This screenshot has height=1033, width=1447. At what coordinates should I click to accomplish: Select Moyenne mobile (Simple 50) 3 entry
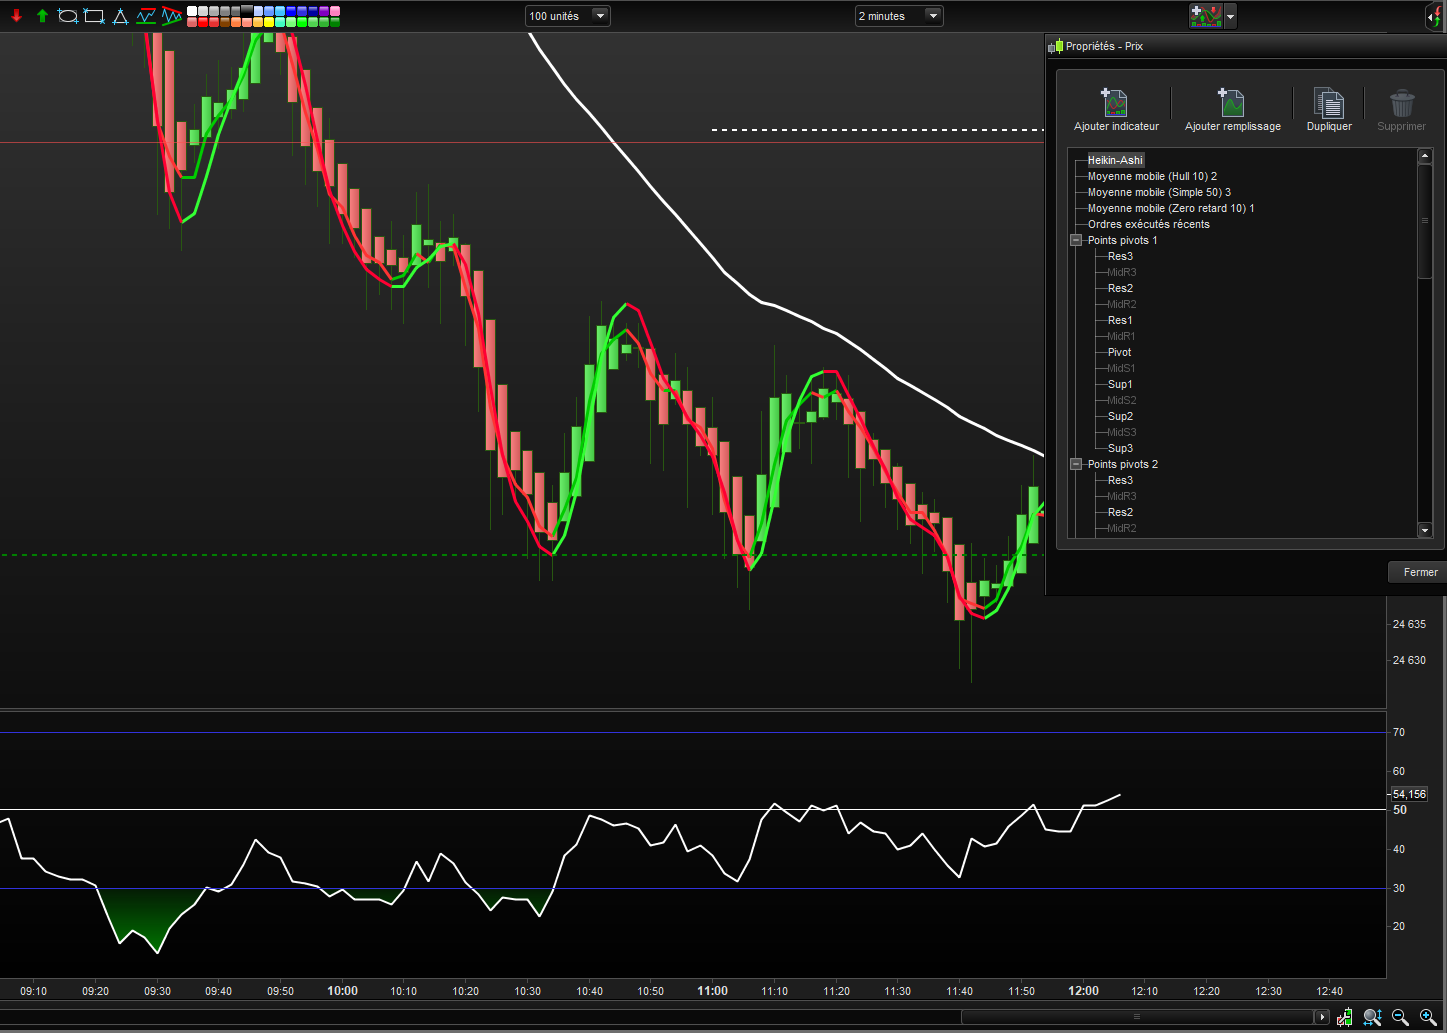[x=1158, y=192]
